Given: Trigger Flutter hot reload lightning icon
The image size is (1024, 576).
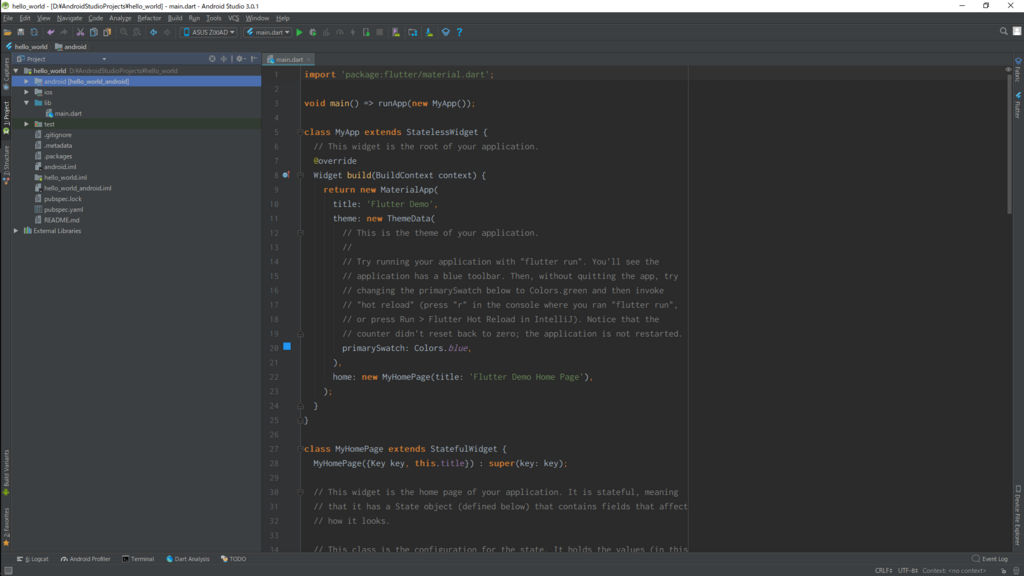Looking at the screenshot, I should click(353, 32).
